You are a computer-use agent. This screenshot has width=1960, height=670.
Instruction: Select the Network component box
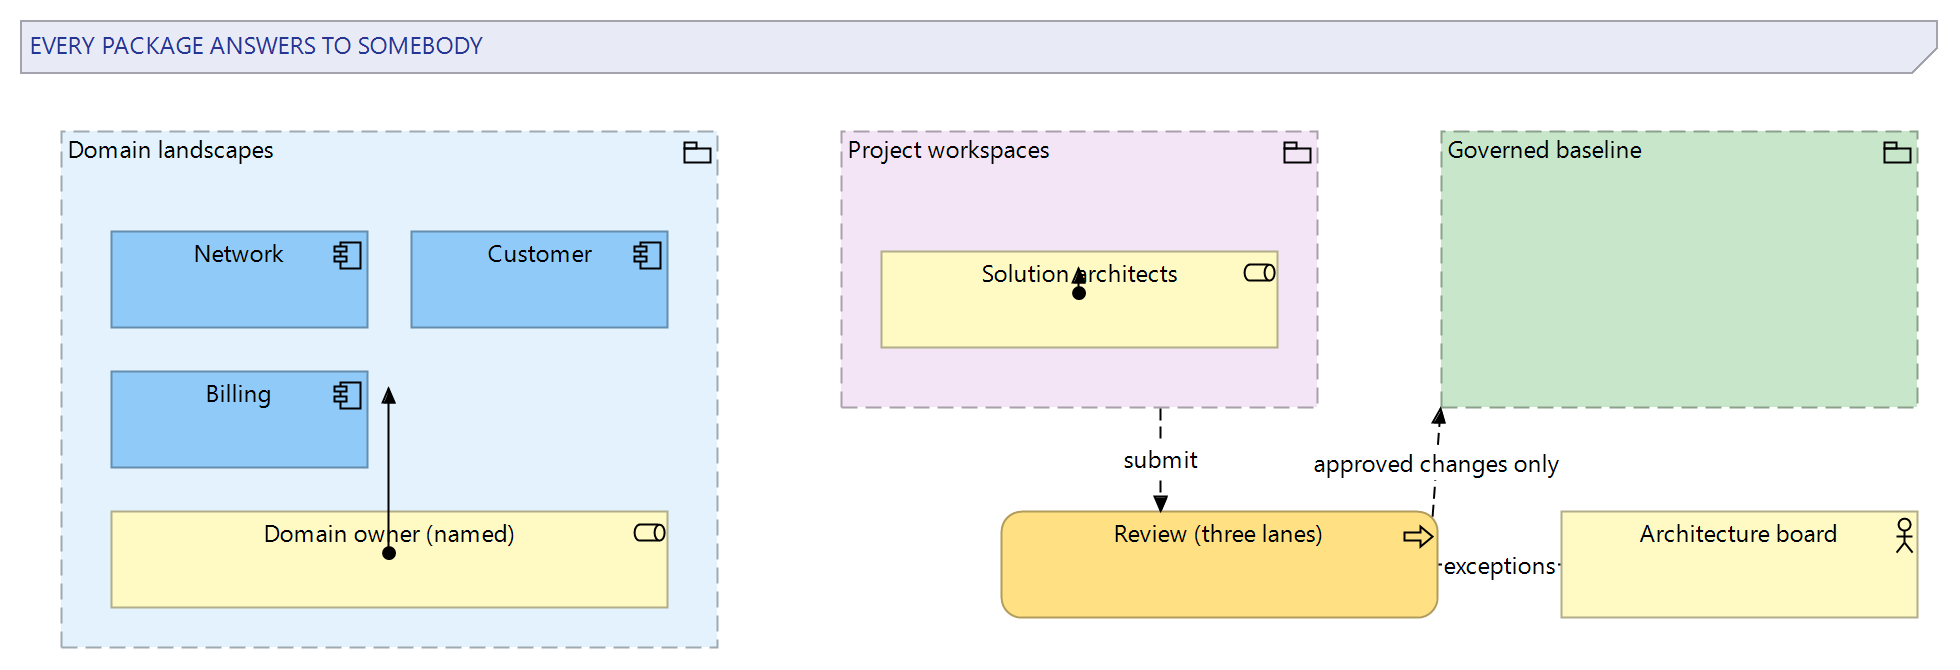(x=239, y=280)
